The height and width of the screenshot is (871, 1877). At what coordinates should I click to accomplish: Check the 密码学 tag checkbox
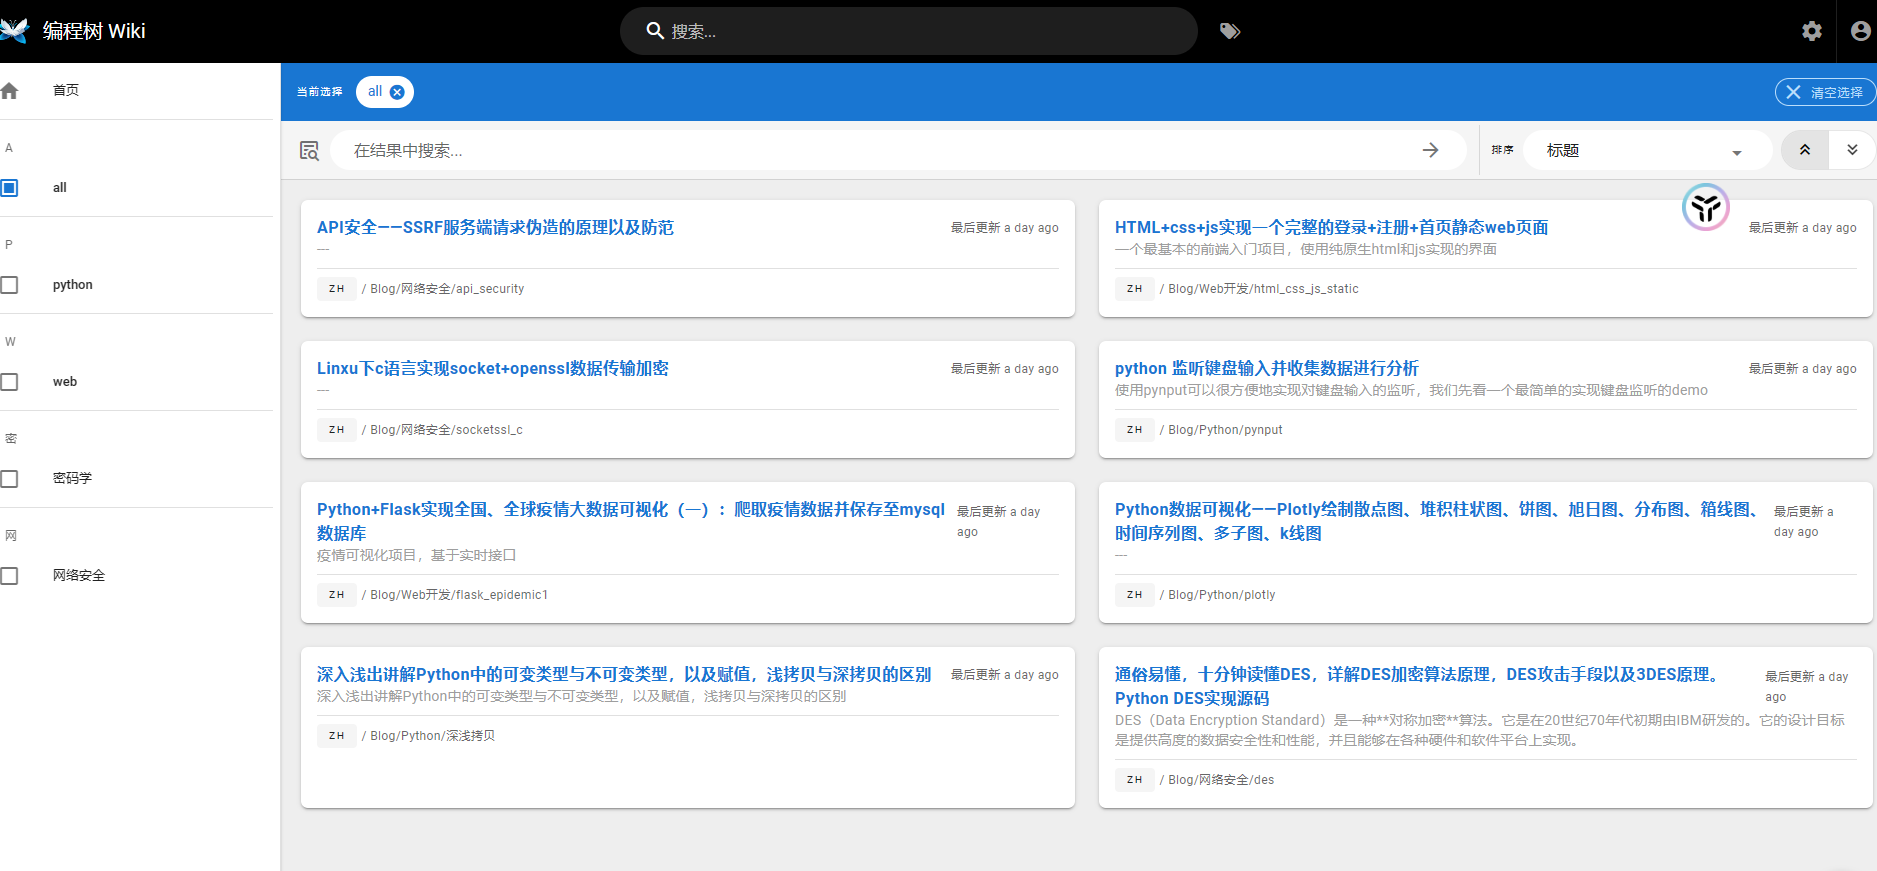coord(9,479)
